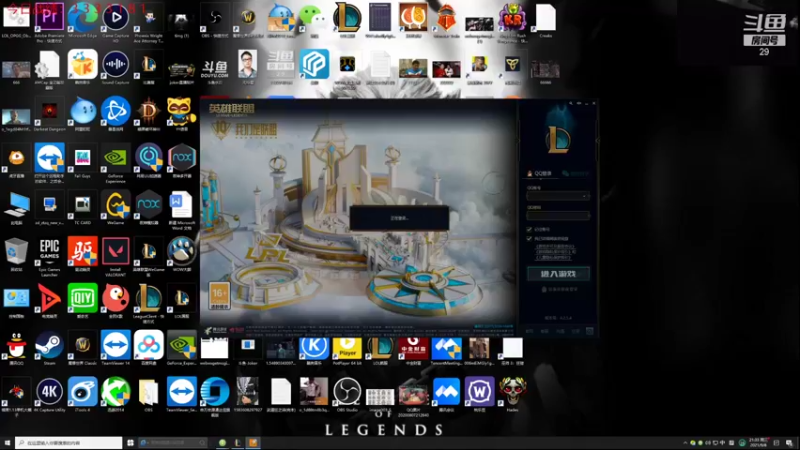Expand the QQ account number dropdown
The width and height of the screenshot is (800, 450).
[x=585, y=196]
